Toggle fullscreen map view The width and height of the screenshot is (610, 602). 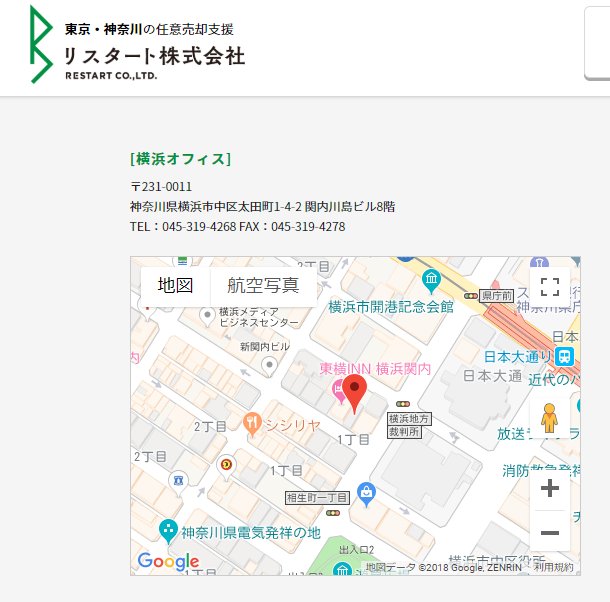coord(550,287)
